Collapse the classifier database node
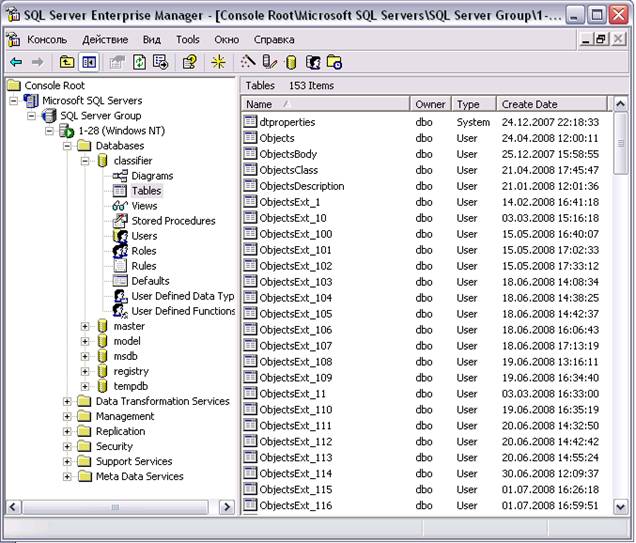The image size is (636, 543). coord(85,161)
